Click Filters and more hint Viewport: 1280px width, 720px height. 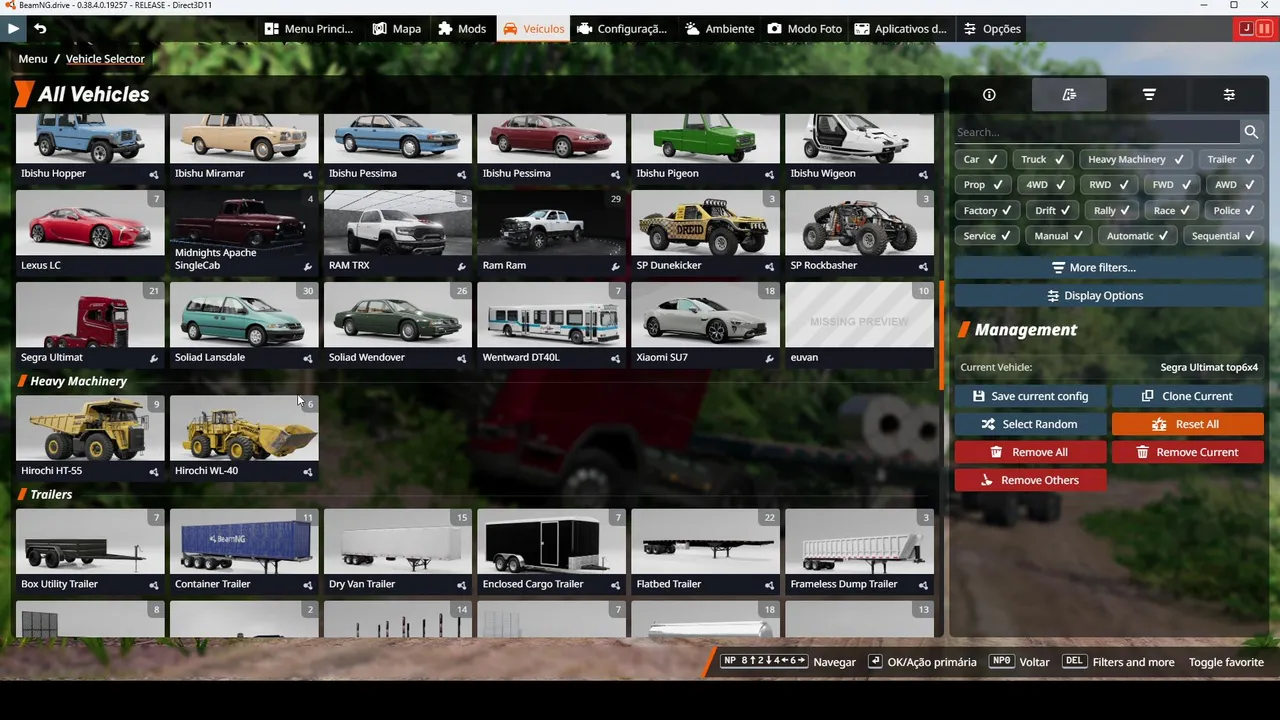(x=1133, y=662)
